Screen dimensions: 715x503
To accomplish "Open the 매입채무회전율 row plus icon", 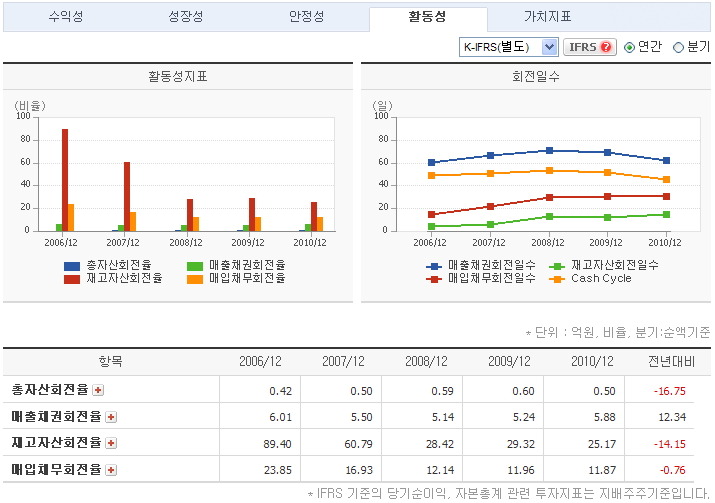I will [x=110, y=469].
